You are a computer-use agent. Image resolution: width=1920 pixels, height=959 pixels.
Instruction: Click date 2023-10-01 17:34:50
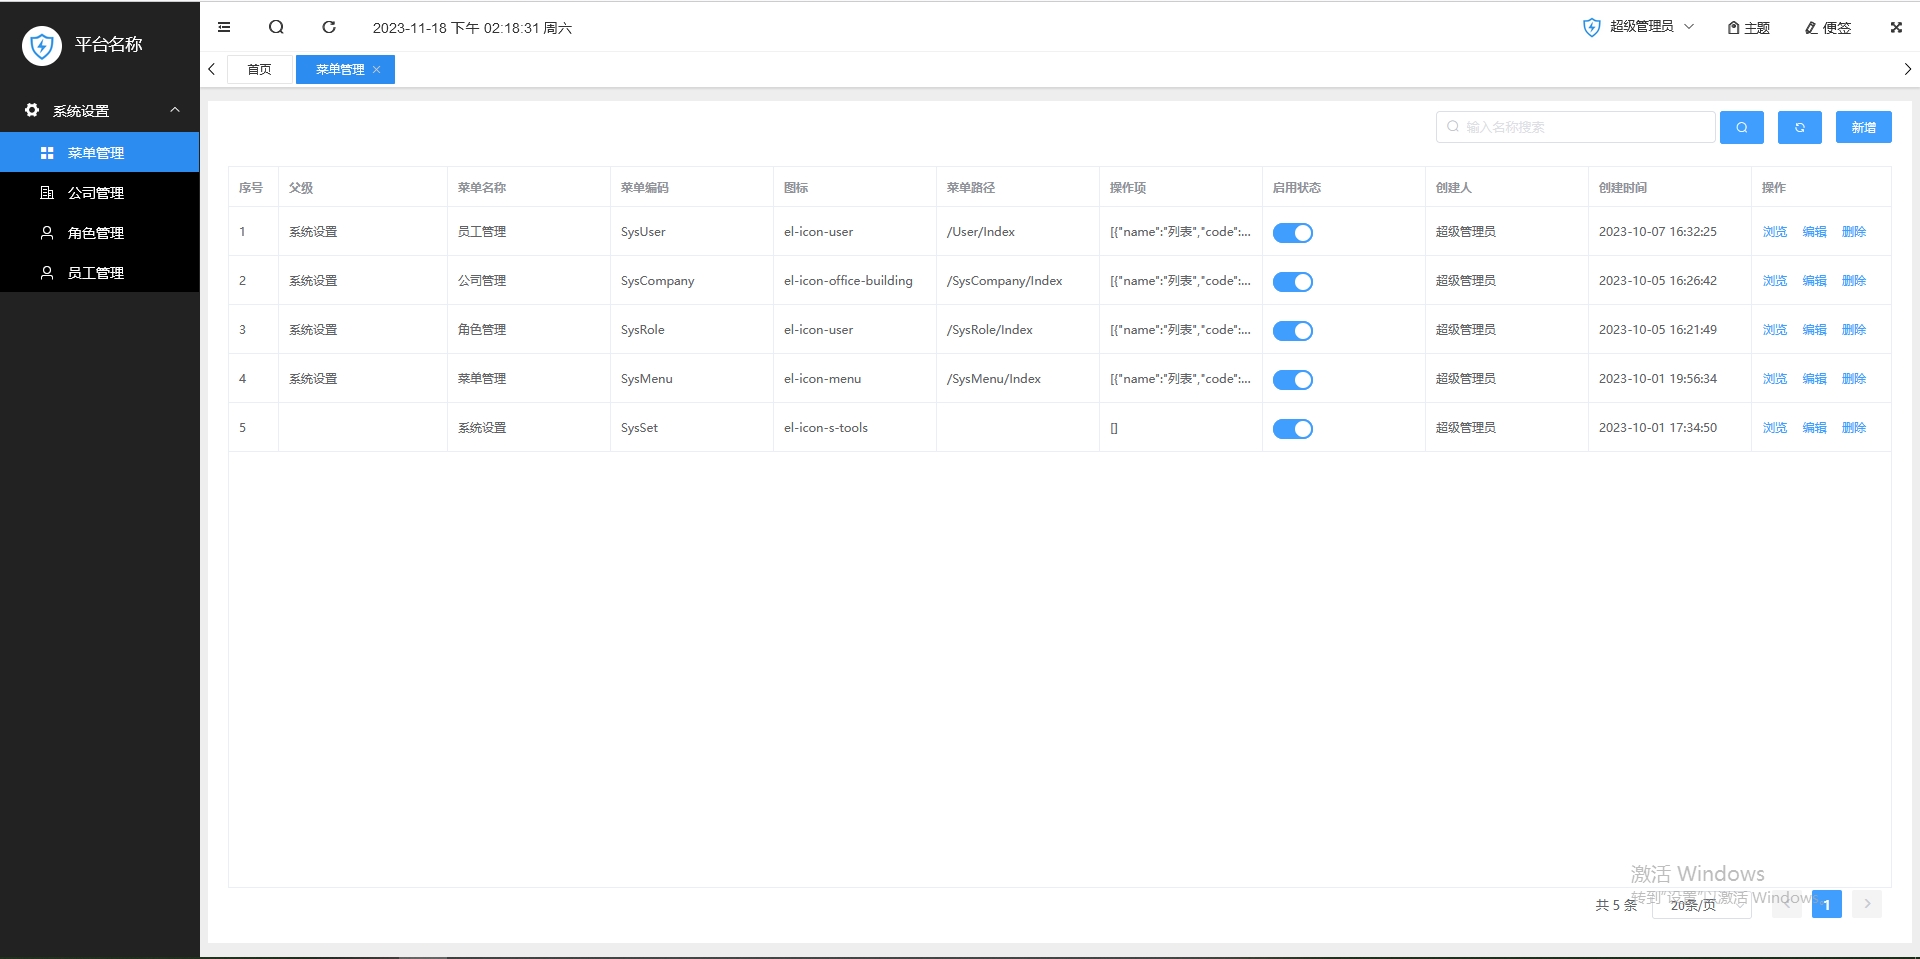[1658, 428]
